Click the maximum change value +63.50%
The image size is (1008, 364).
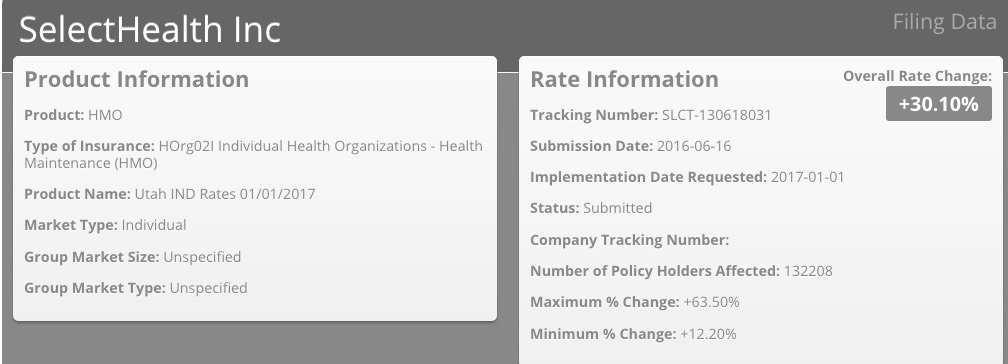click(x=711, y=302)
